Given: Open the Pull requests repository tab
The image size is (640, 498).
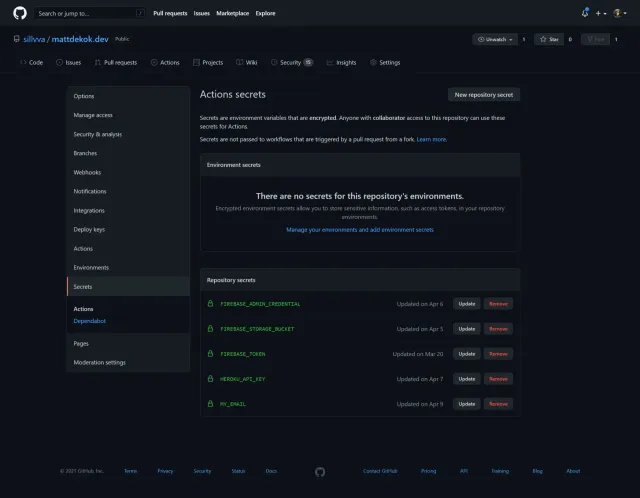Looking at the screenshot, I should coord(116,62).
